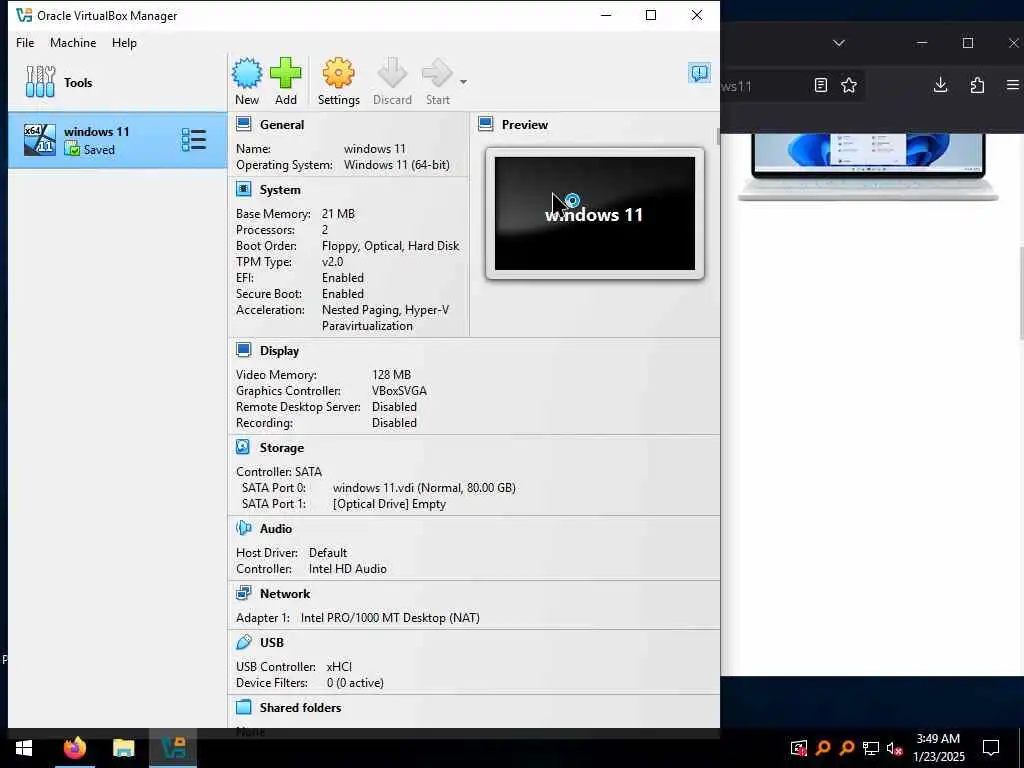Screen dimensions: 1024x768
Task: Click the Network section icon
Action: 244,593
